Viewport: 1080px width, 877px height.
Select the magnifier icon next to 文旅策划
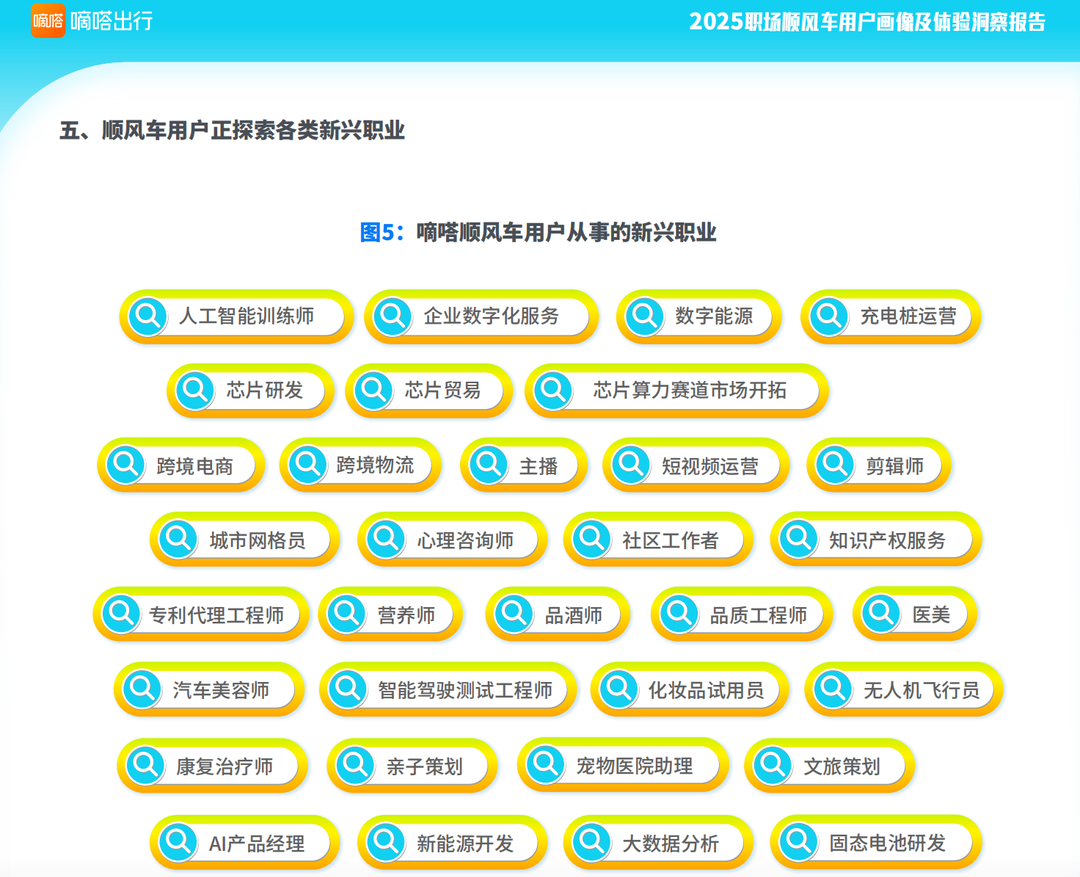point(773,766)
